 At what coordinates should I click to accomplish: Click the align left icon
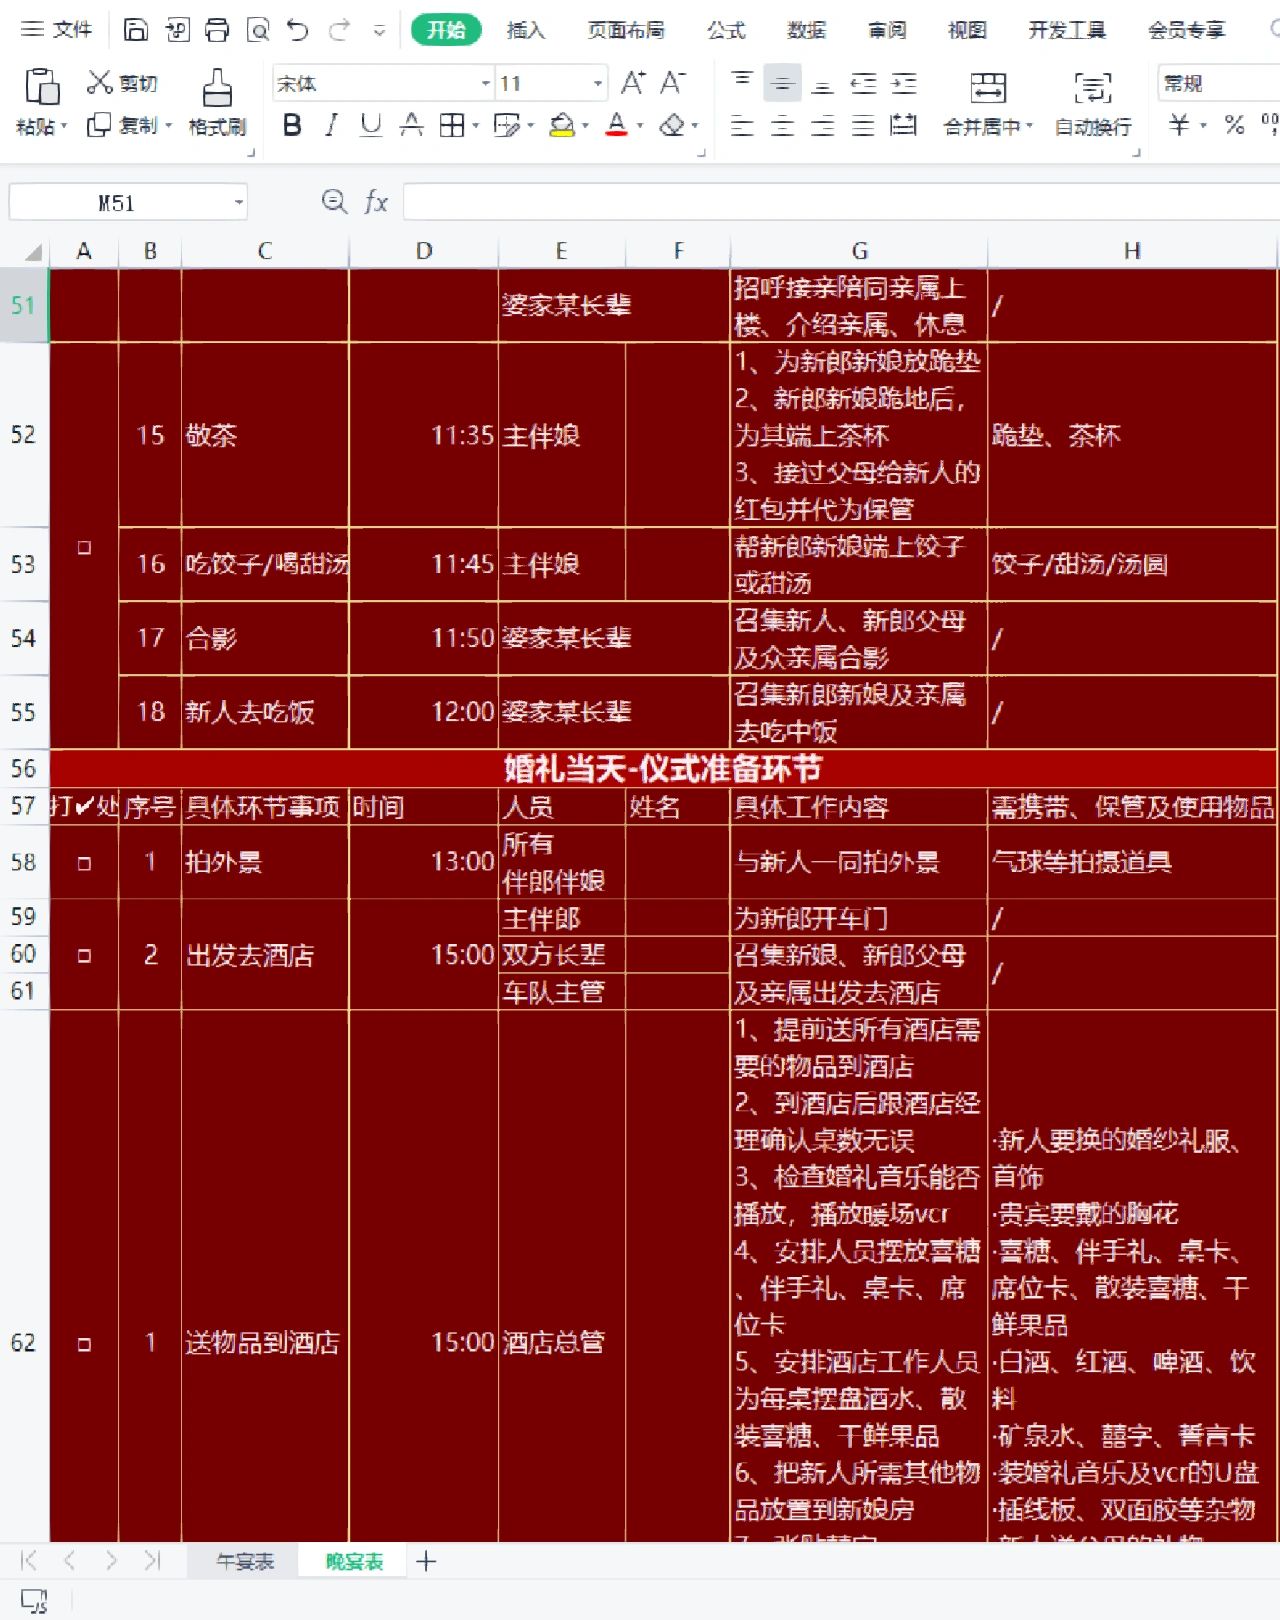coord(742,126)
